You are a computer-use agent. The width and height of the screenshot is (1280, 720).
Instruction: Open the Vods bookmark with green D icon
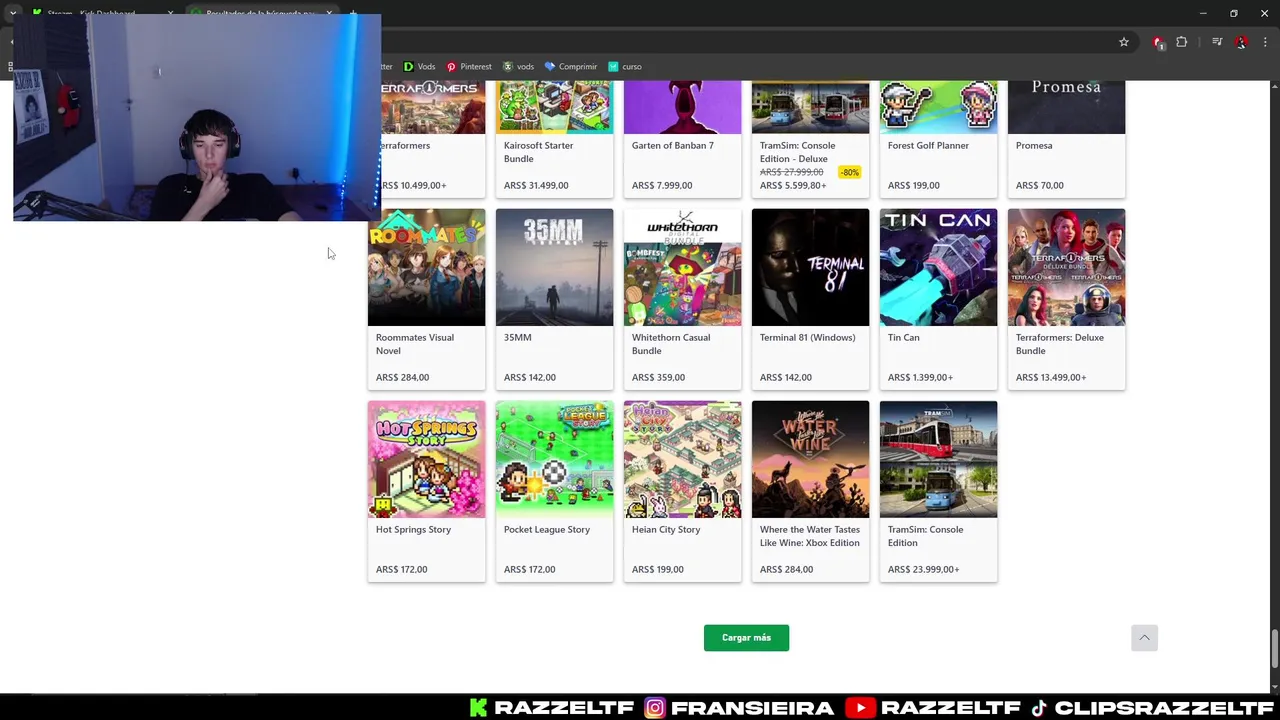click(x=419, y=67)
